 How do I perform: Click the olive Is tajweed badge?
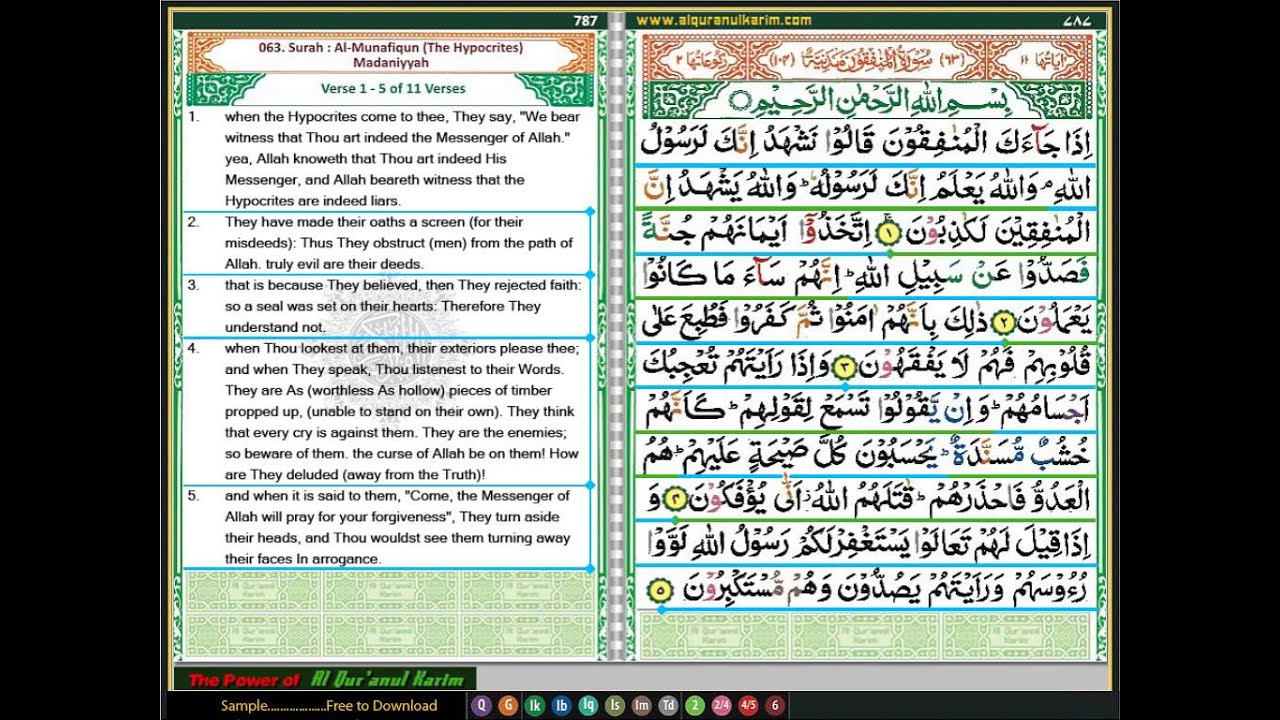pos(615,705)
